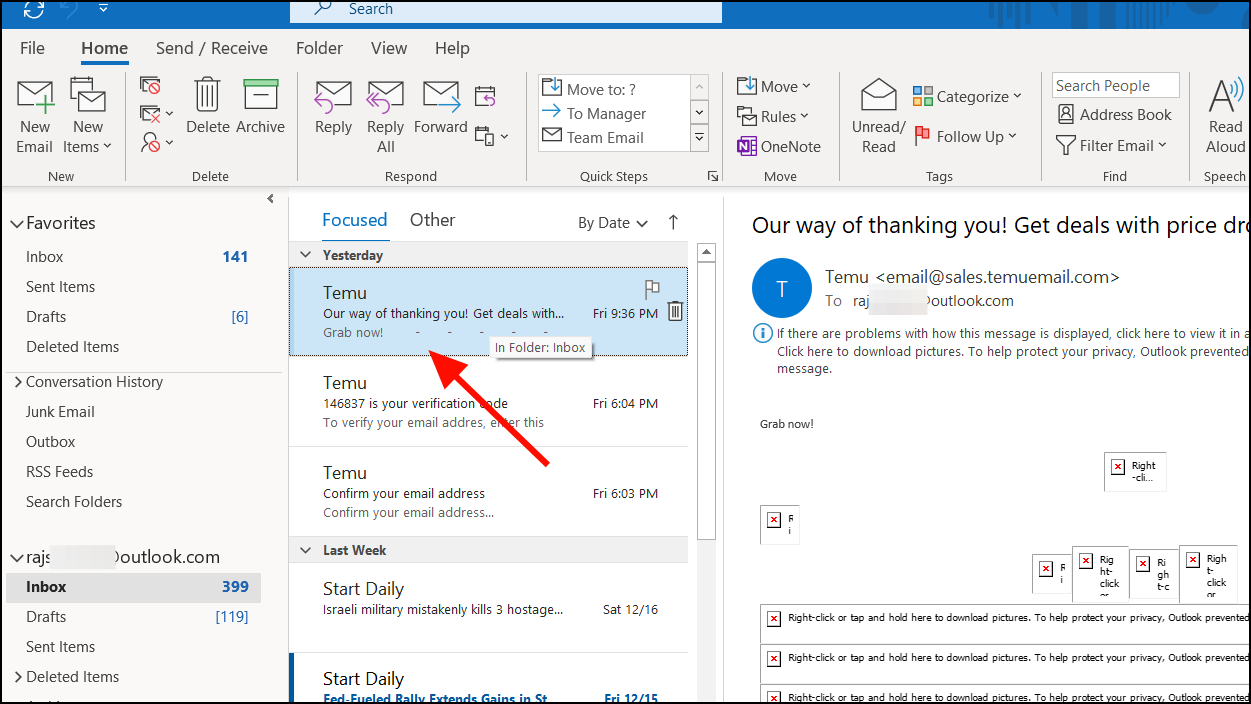Screen dimensions: 1251x704
Task: Open the Temu verification code email
Action: point(488,402)
